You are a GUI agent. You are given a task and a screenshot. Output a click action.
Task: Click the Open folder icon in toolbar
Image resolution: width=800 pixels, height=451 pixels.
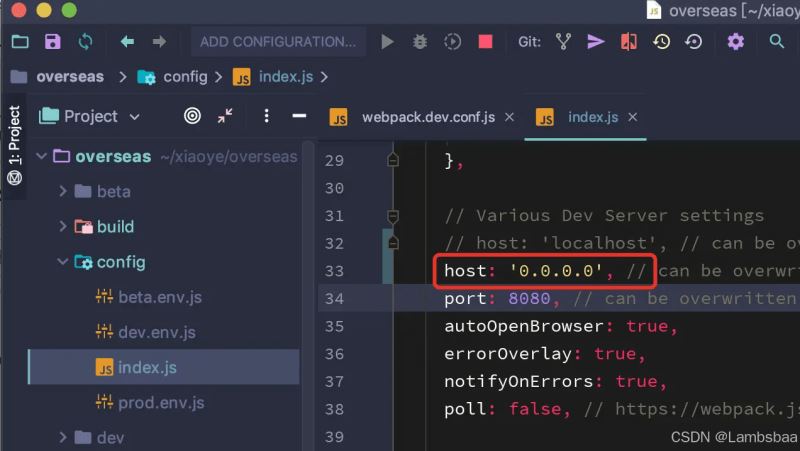pyautogui.click(x=20, y=42)
